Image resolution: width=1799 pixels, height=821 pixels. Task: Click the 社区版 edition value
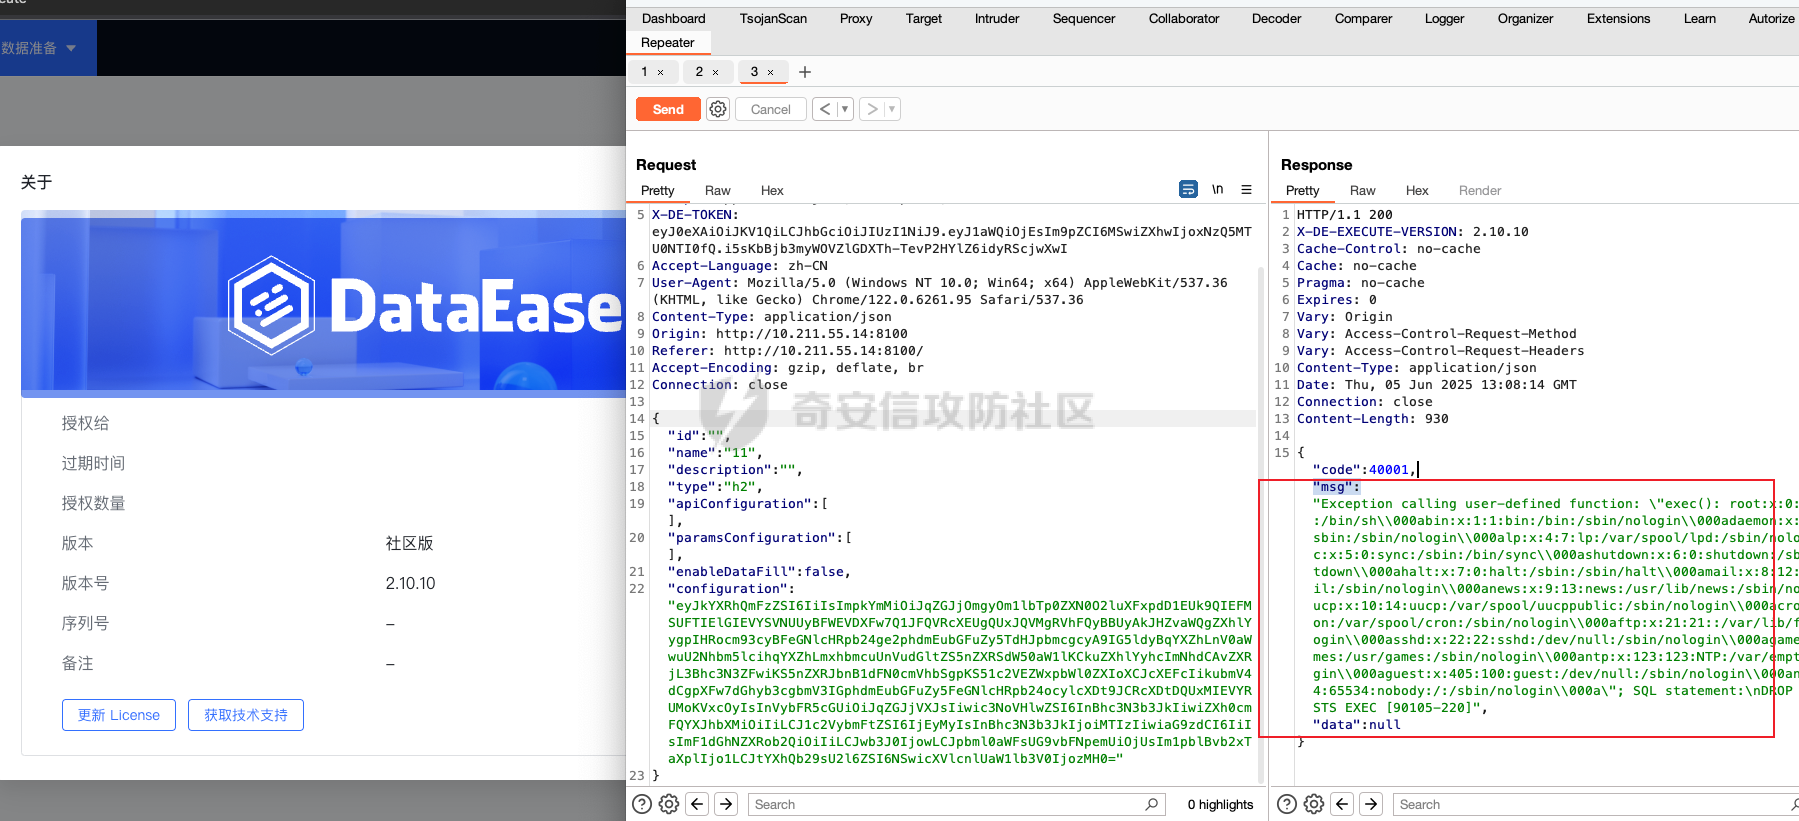pyautogui.click(x=410, y=543)
